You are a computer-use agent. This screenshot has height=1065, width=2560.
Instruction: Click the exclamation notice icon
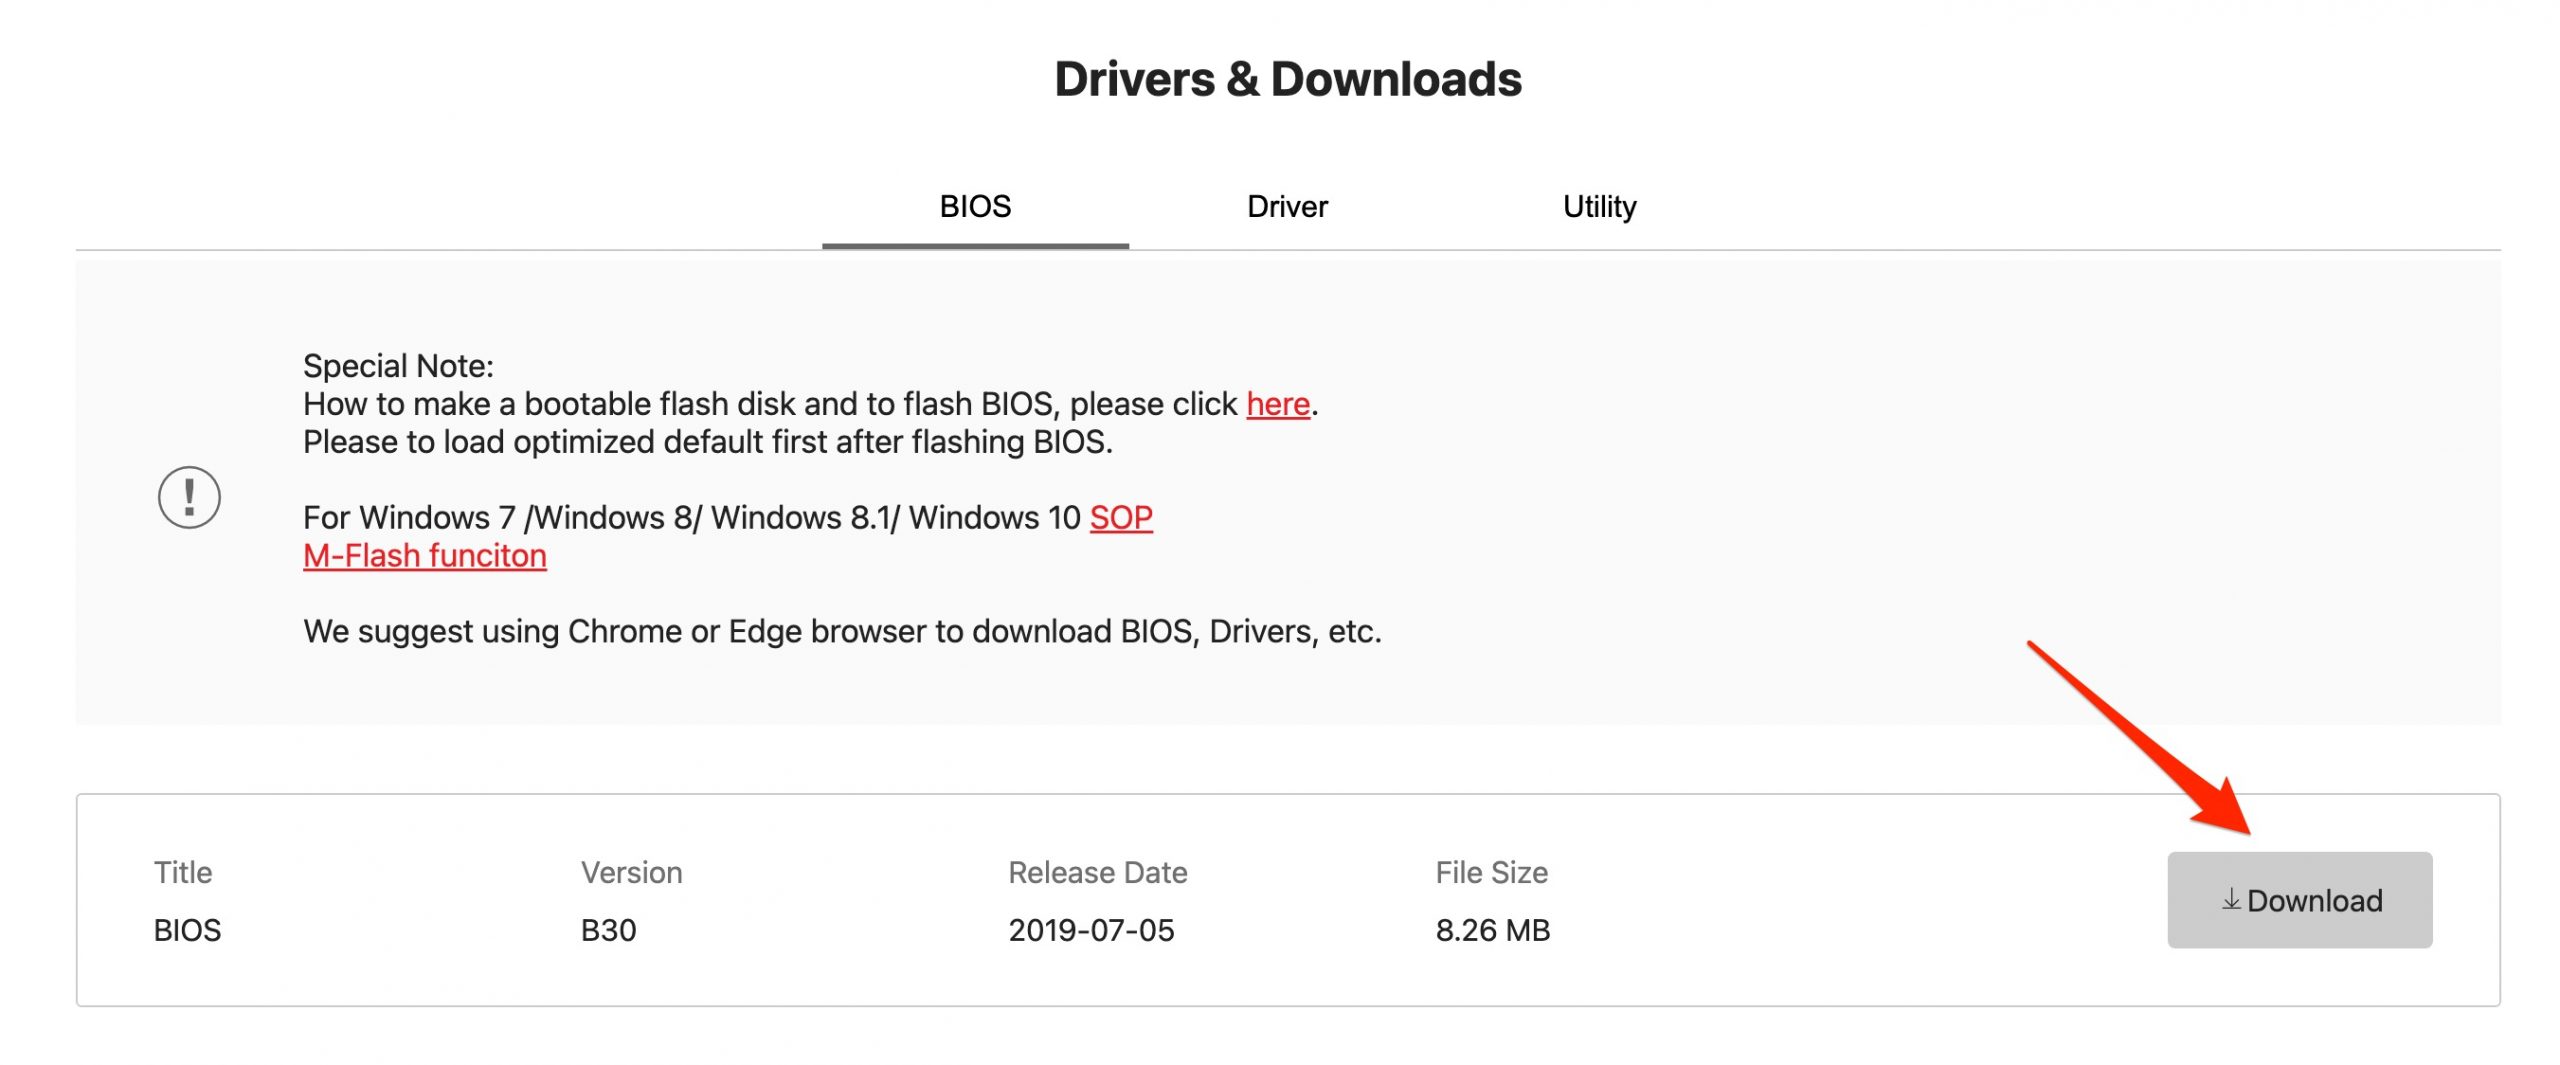[x=189, y=497]
